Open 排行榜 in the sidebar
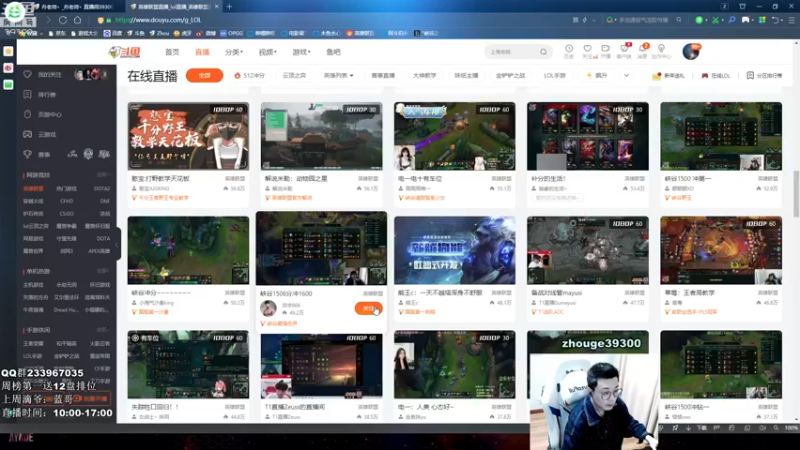 [40, 94]
